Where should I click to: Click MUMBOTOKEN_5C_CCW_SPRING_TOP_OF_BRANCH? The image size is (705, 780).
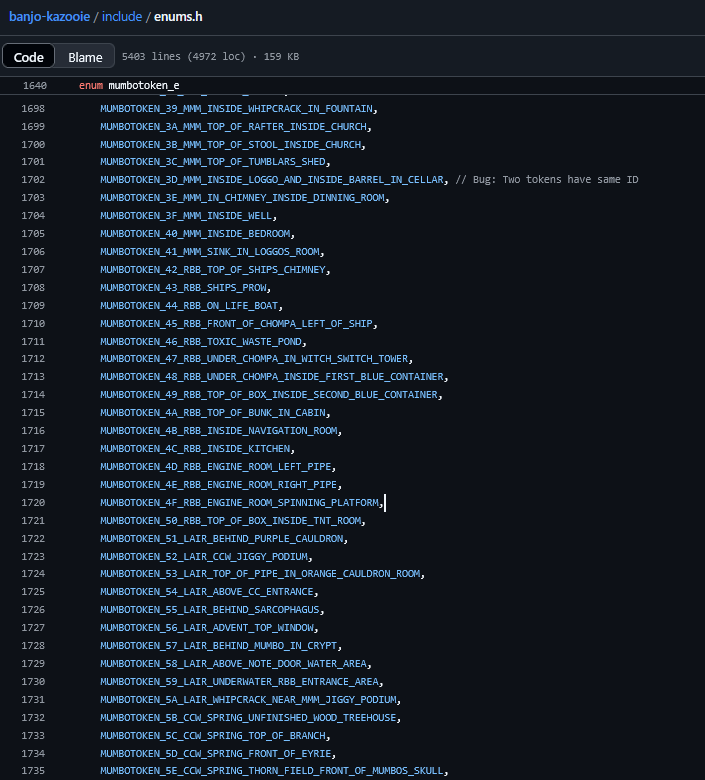213,736
